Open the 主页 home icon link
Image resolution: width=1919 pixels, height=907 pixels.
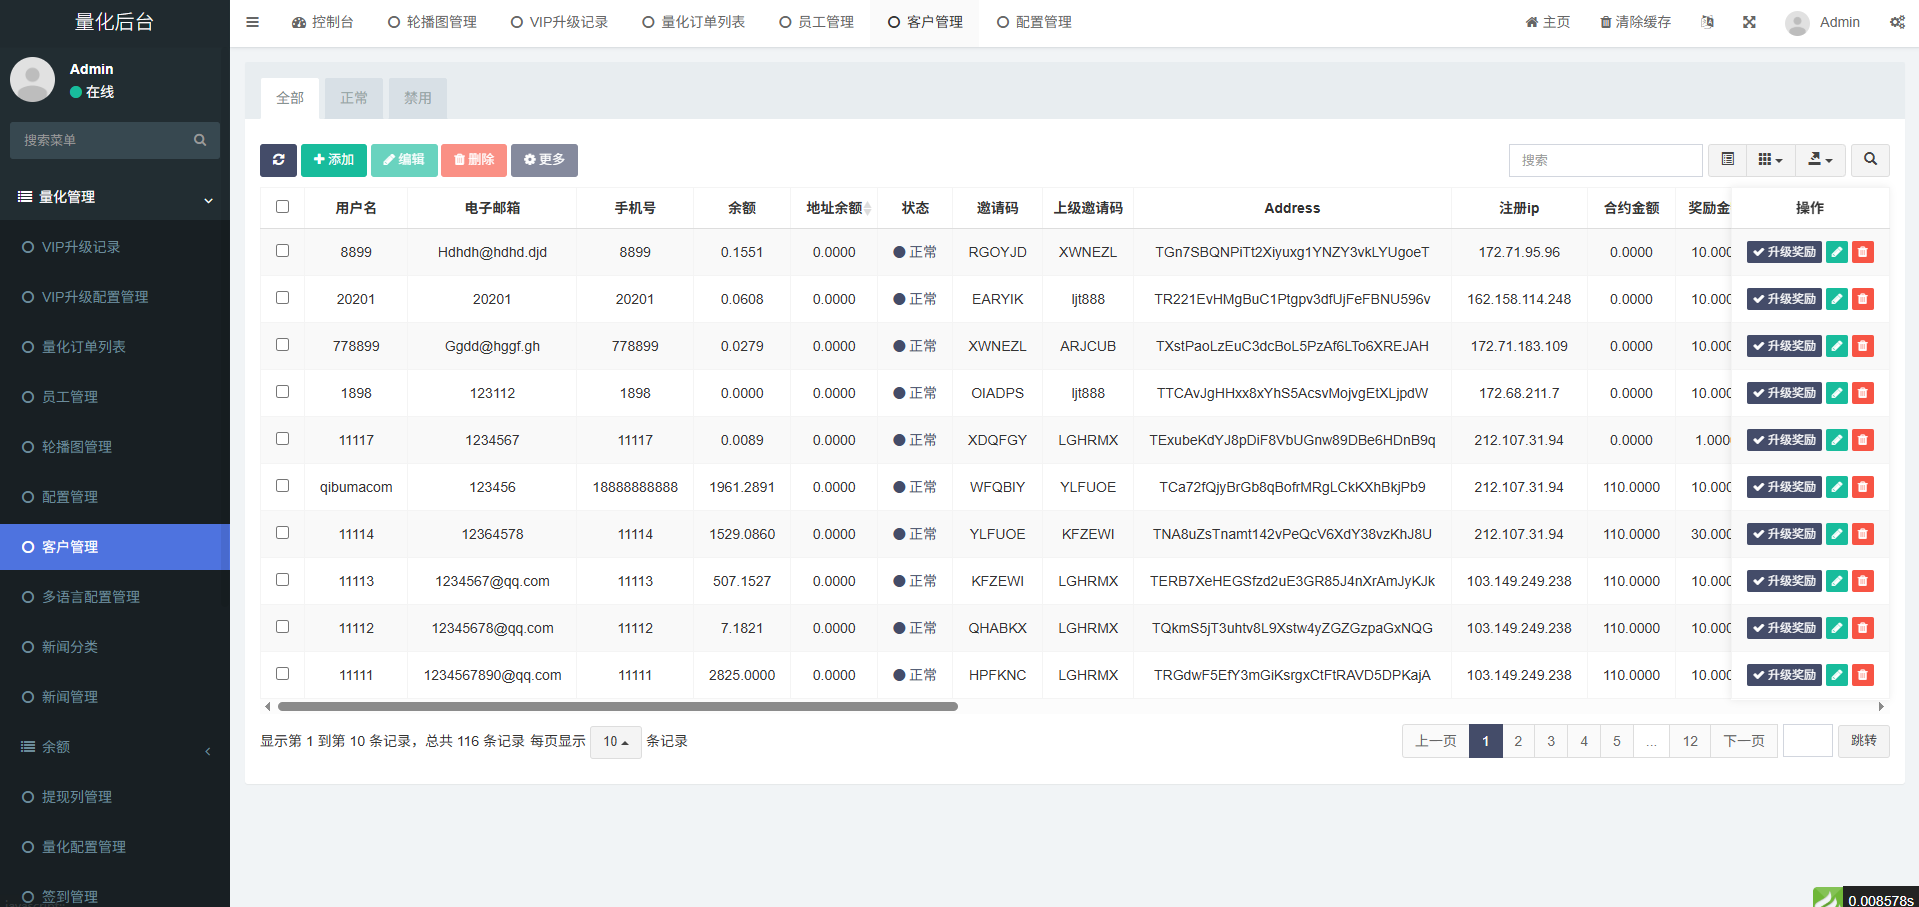[1547, 22]
